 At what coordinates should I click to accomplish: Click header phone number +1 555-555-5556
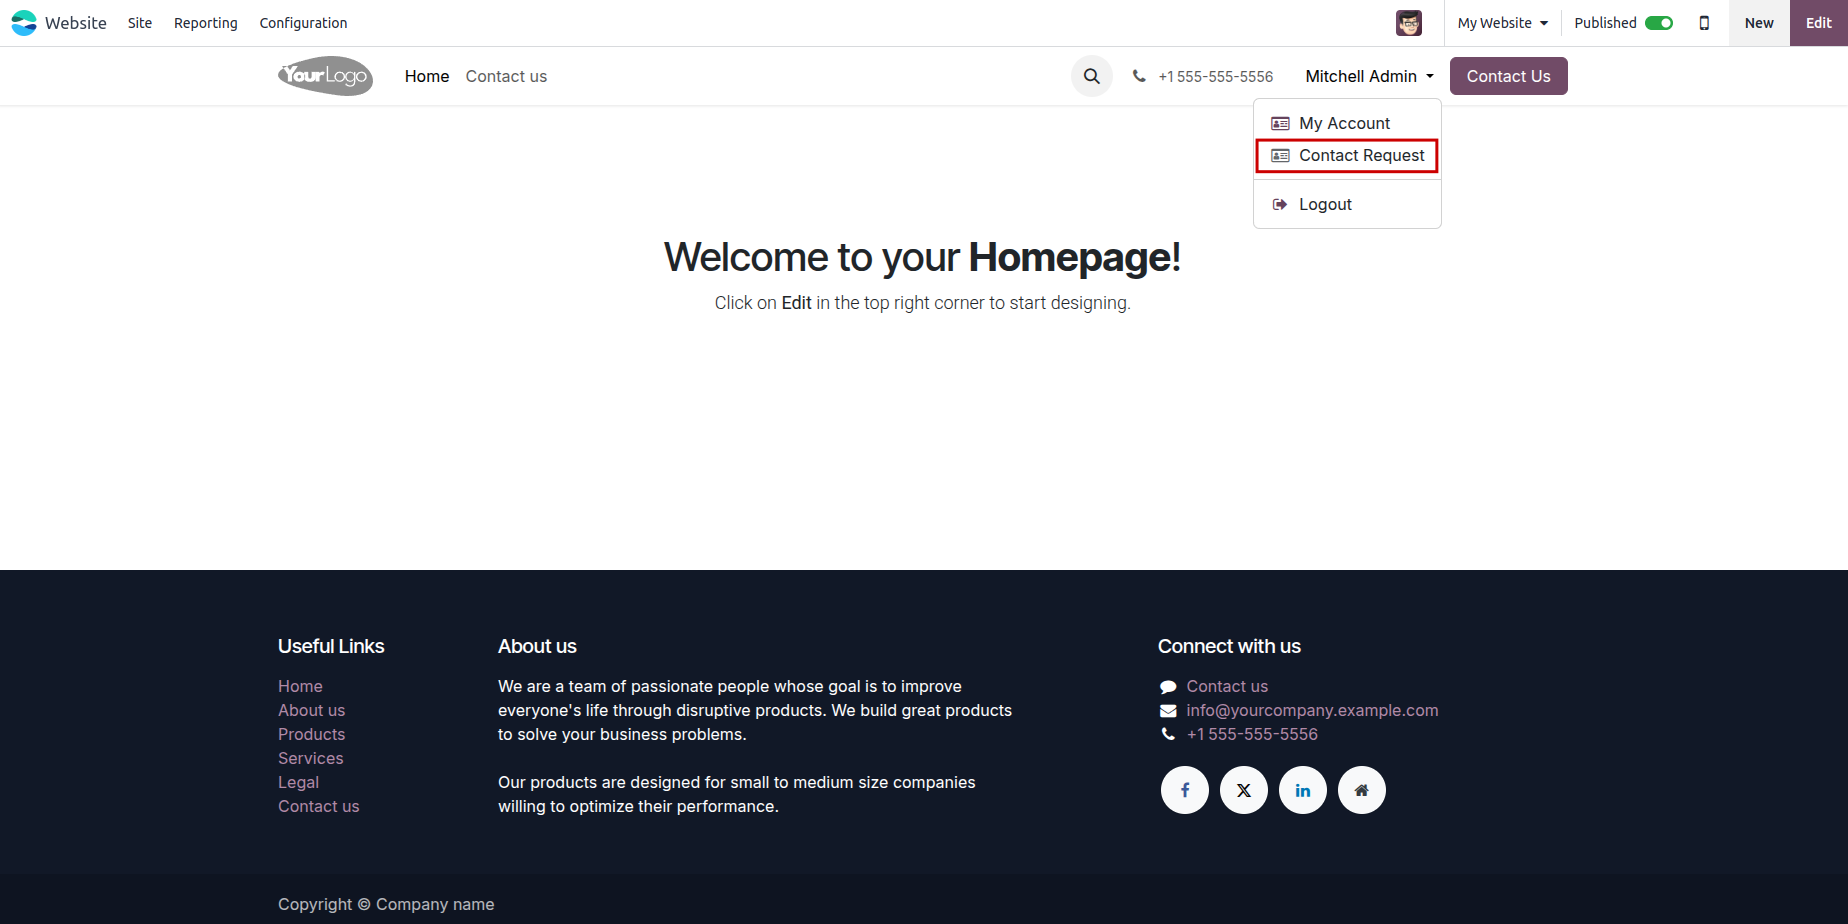1215,76
